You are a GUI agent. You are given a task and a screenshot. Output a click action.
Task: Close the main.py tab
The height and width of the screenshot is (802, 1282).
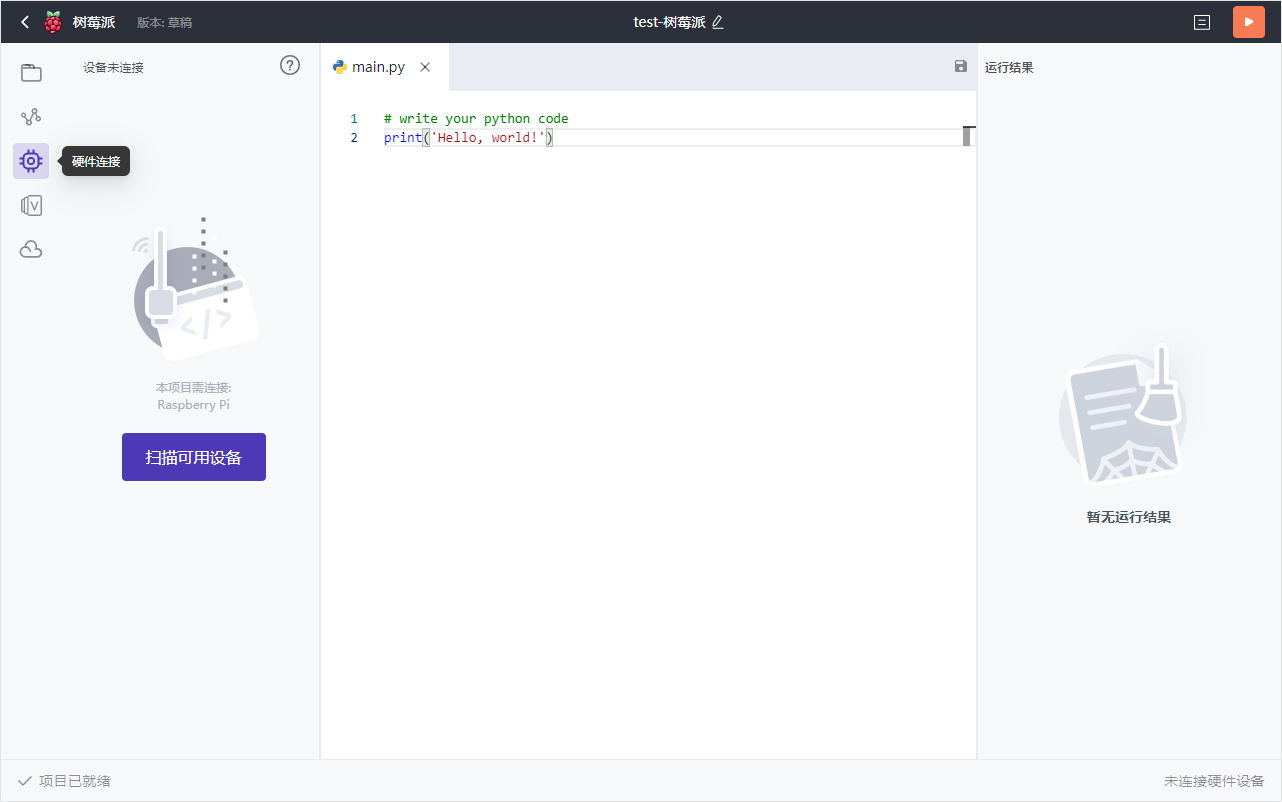click(x=424, y=67)
